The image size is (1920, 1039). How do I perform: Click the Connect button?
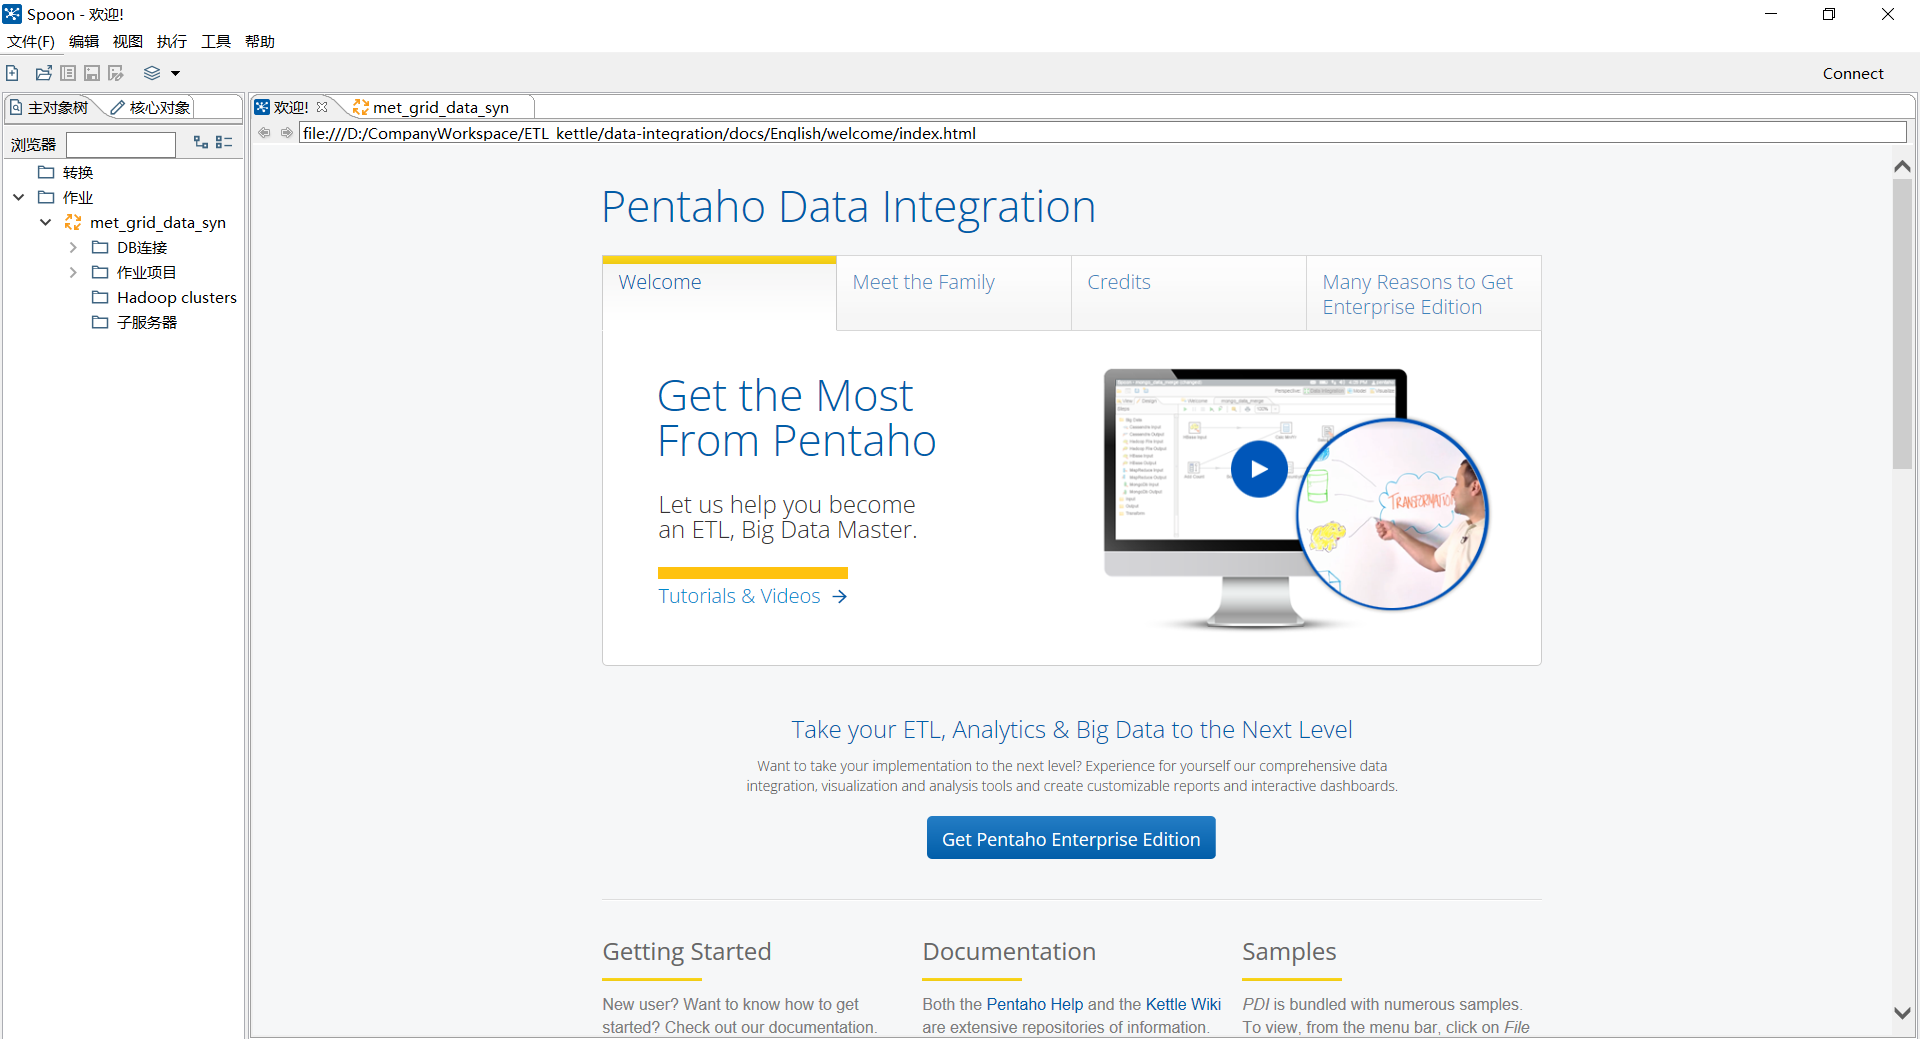point(1853,73)
